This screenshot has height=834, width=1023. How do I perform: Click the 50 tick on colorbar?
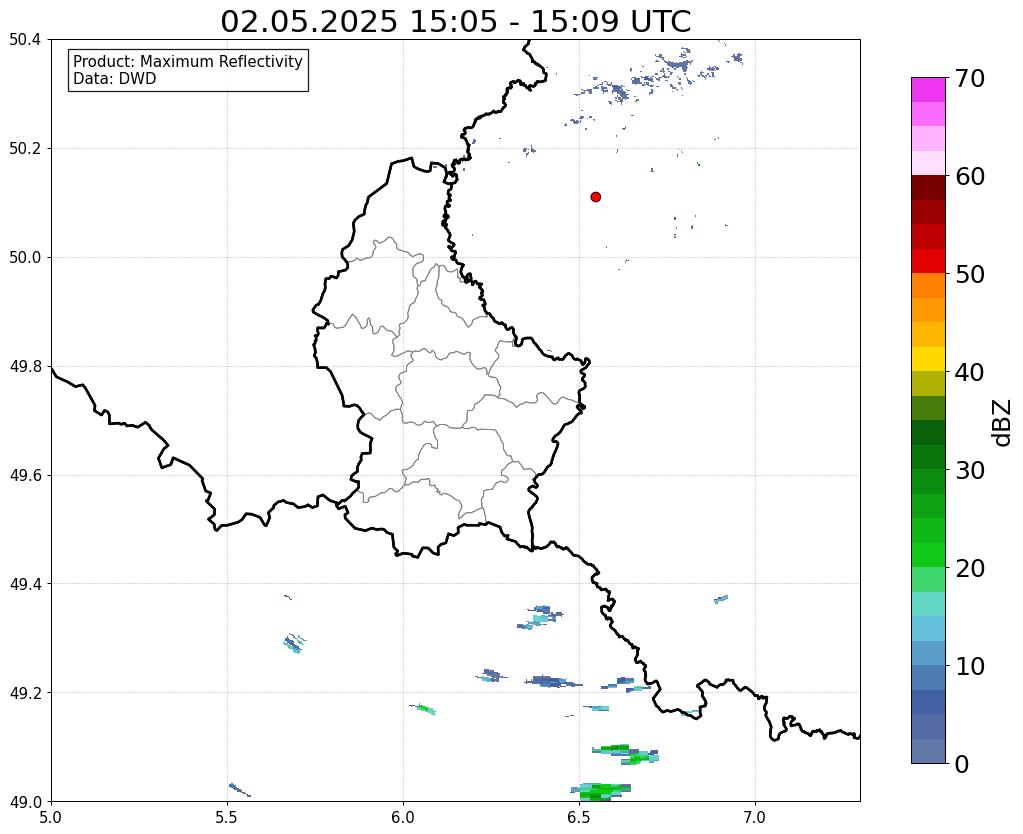click(x=970, y=274)
